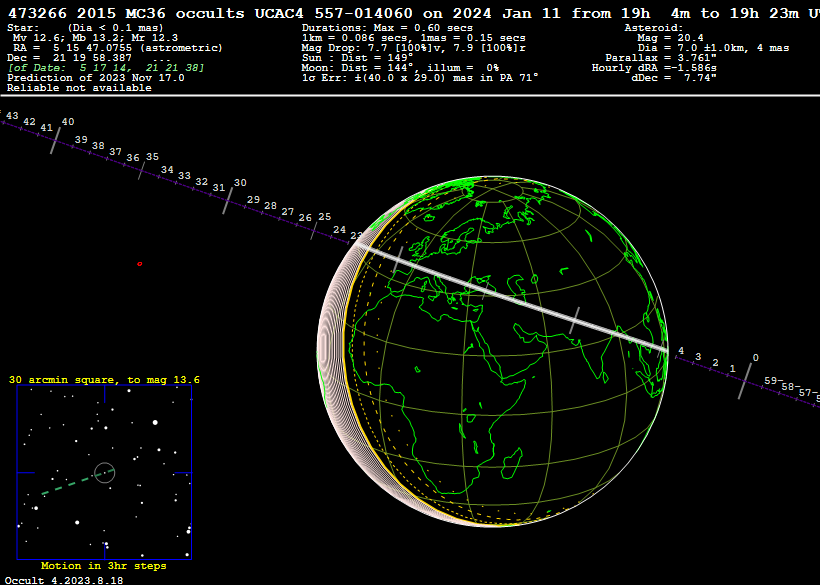The image size is (820, 585).
Task: Click the '1σ Err: ±(40.0 x 29.0) mas in PA 71°' line
Action: tap(420, 77)
